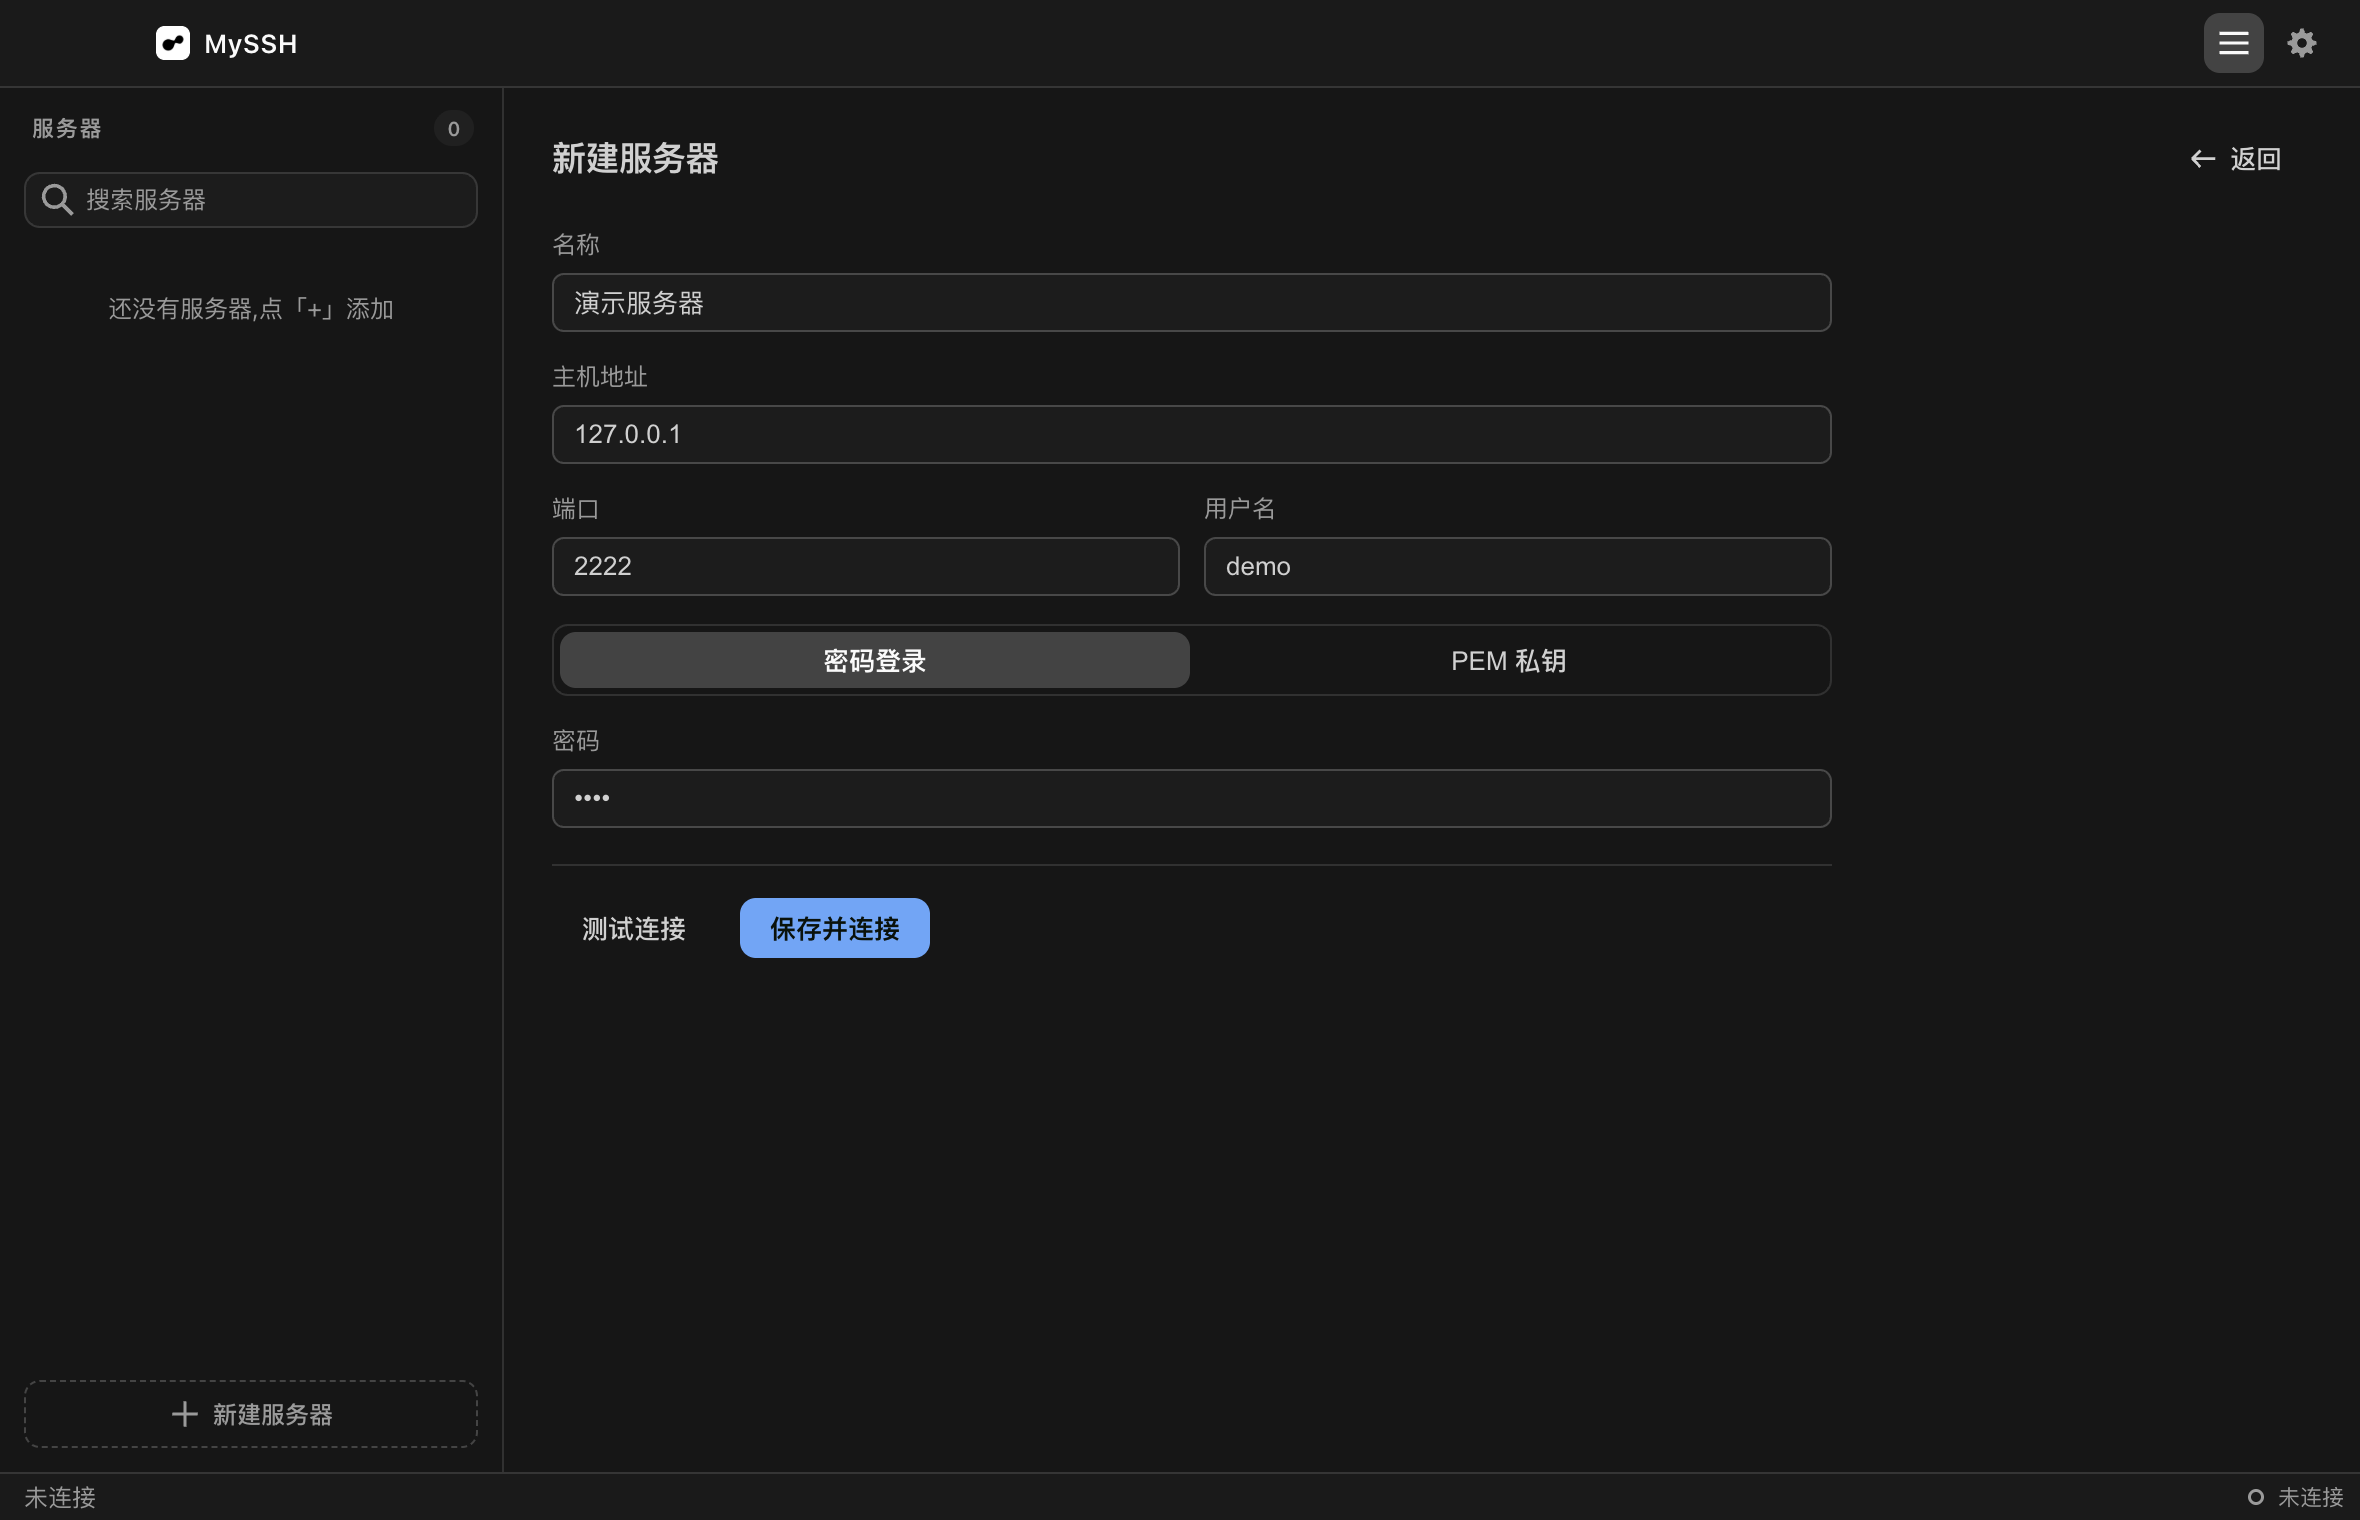Click the 名称 field label
The height and width of the screenshot is (1520, 2360).
point(576,245)
